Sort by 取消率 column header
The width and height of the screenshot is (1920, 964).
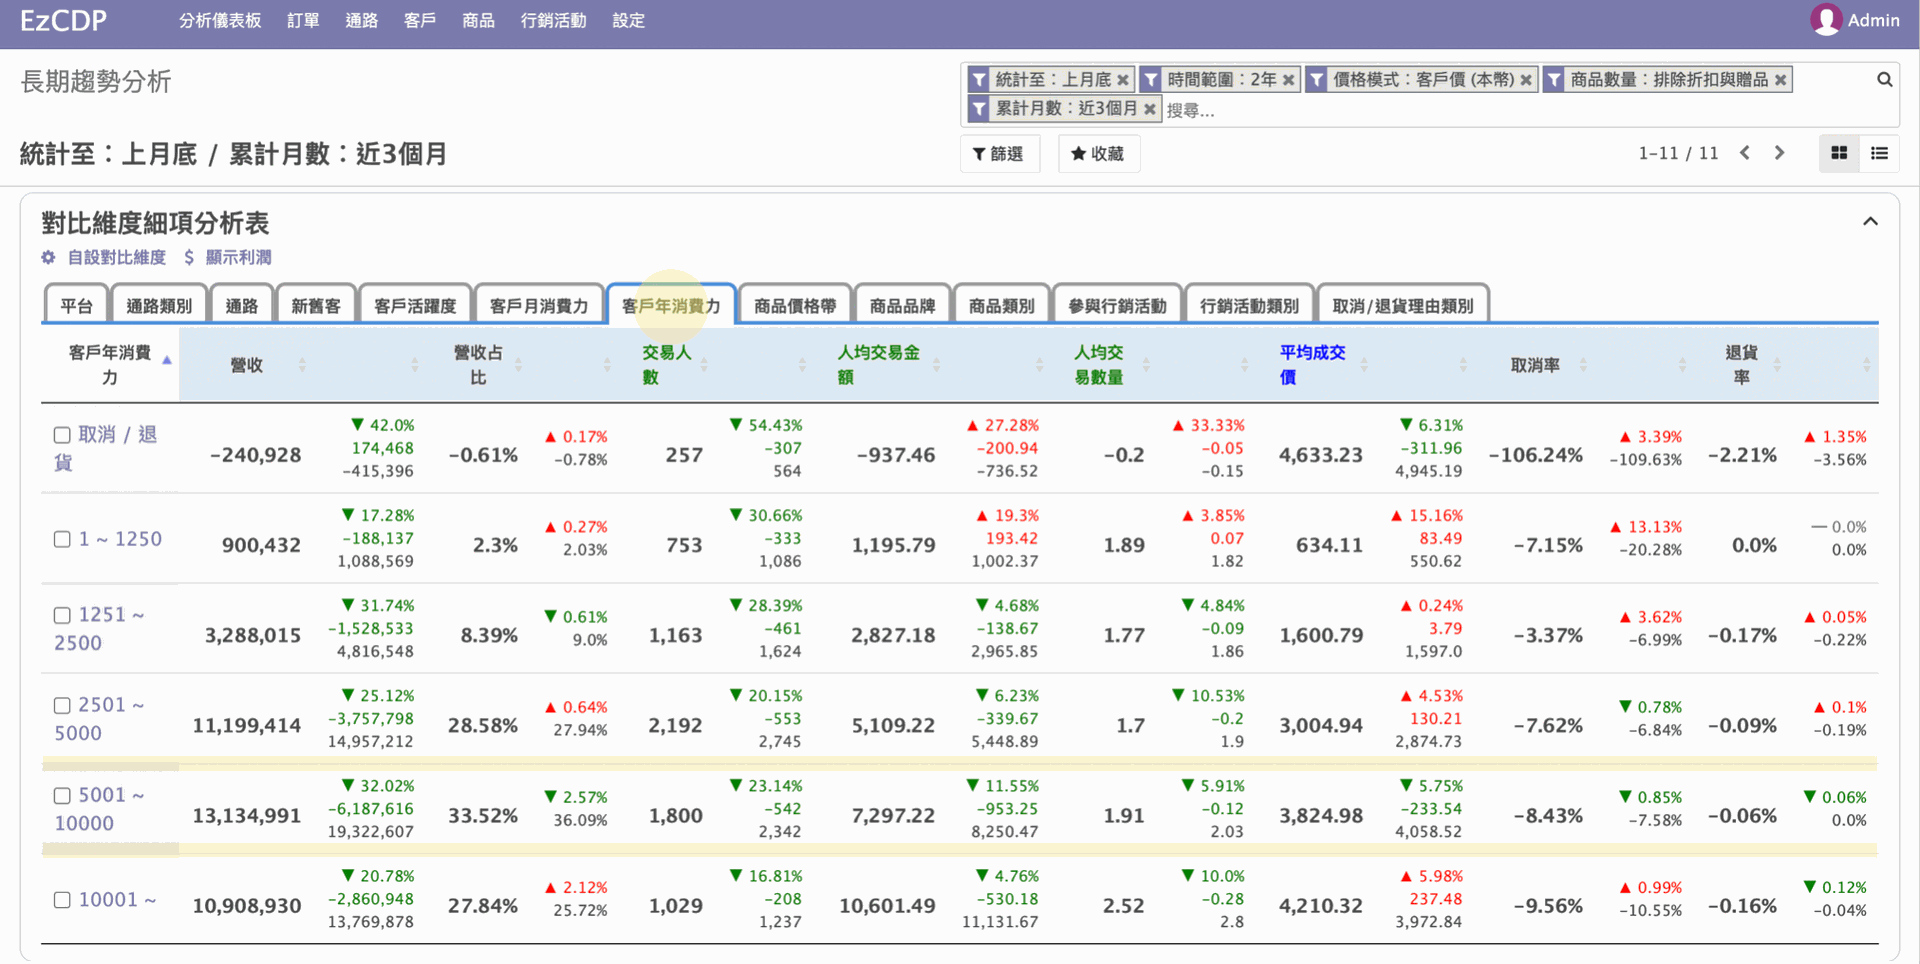click(1535, 366)
